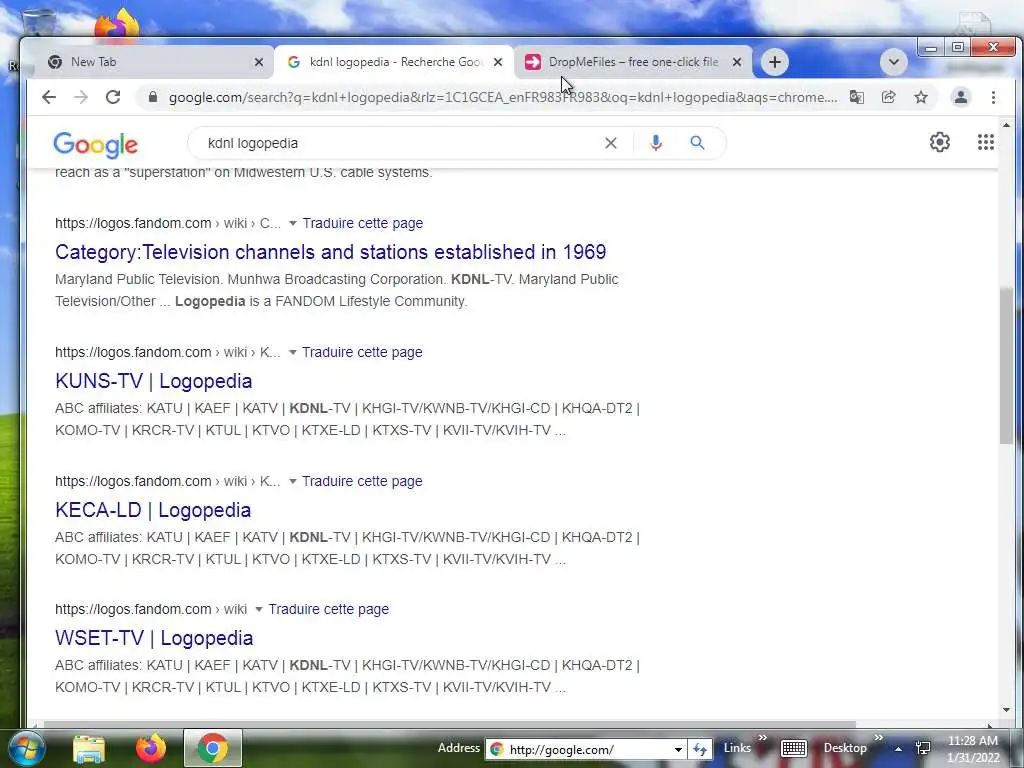The height and width of the screenshot is (768, 1024).
Task: Go back to the previous page
Action: (49, 97)
